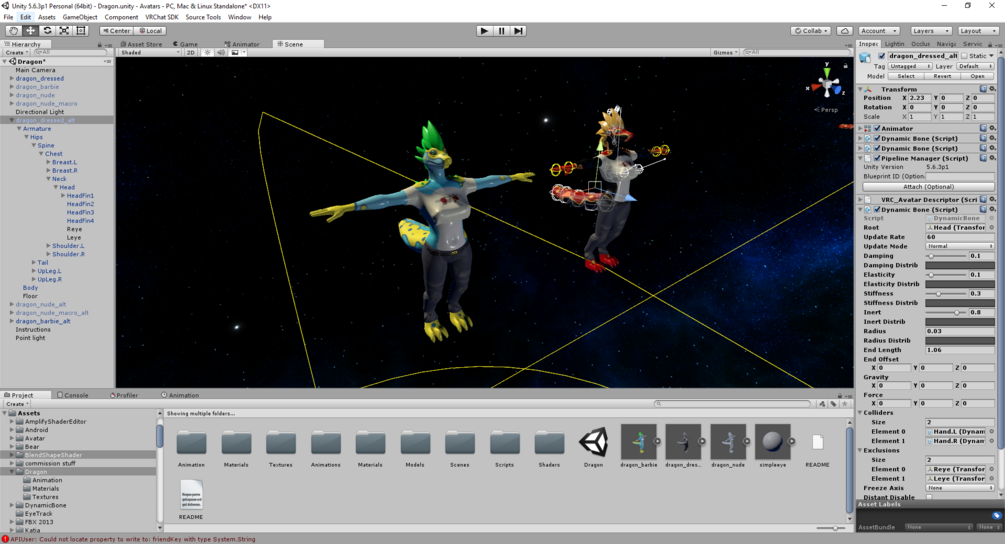This screenshot has width=1005, height=544.
Task: Click the Play button
Action: pyautogui.click(x=485, y=31)
